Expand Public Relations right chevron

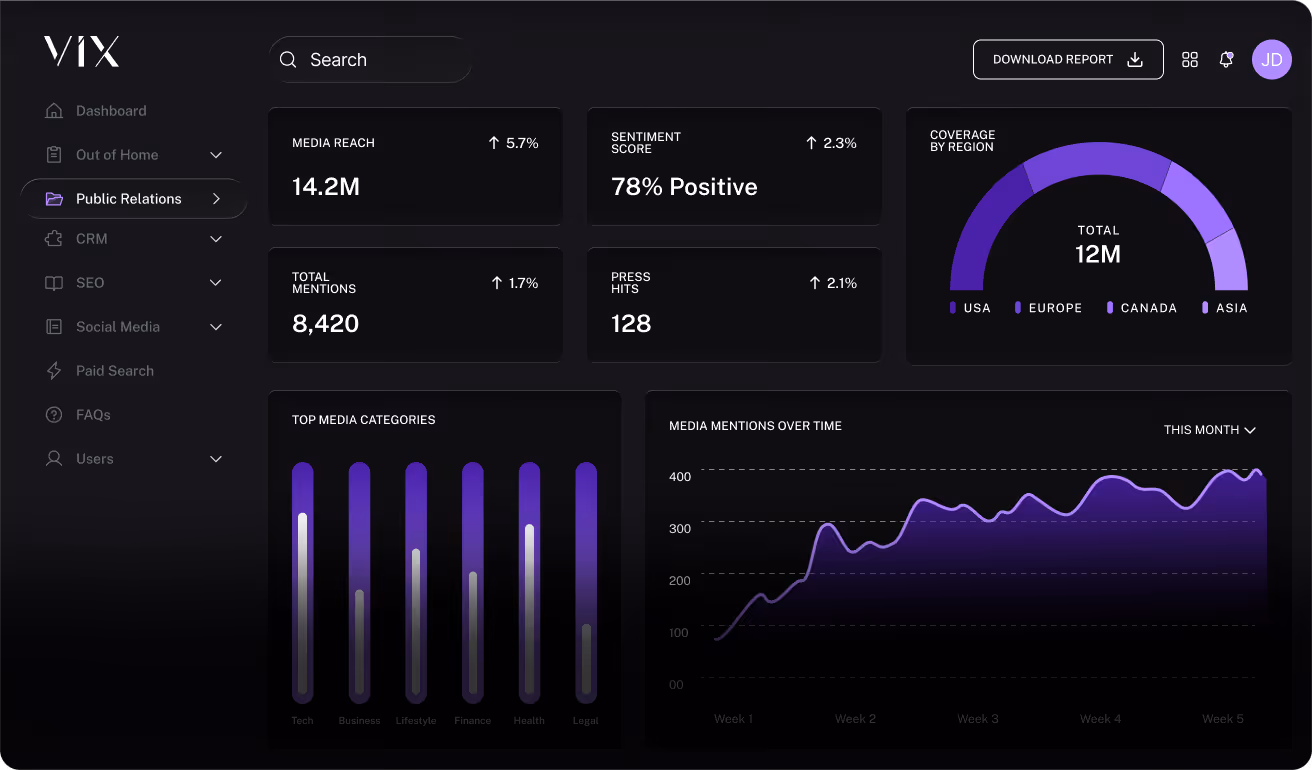click(x=216, y=199)
